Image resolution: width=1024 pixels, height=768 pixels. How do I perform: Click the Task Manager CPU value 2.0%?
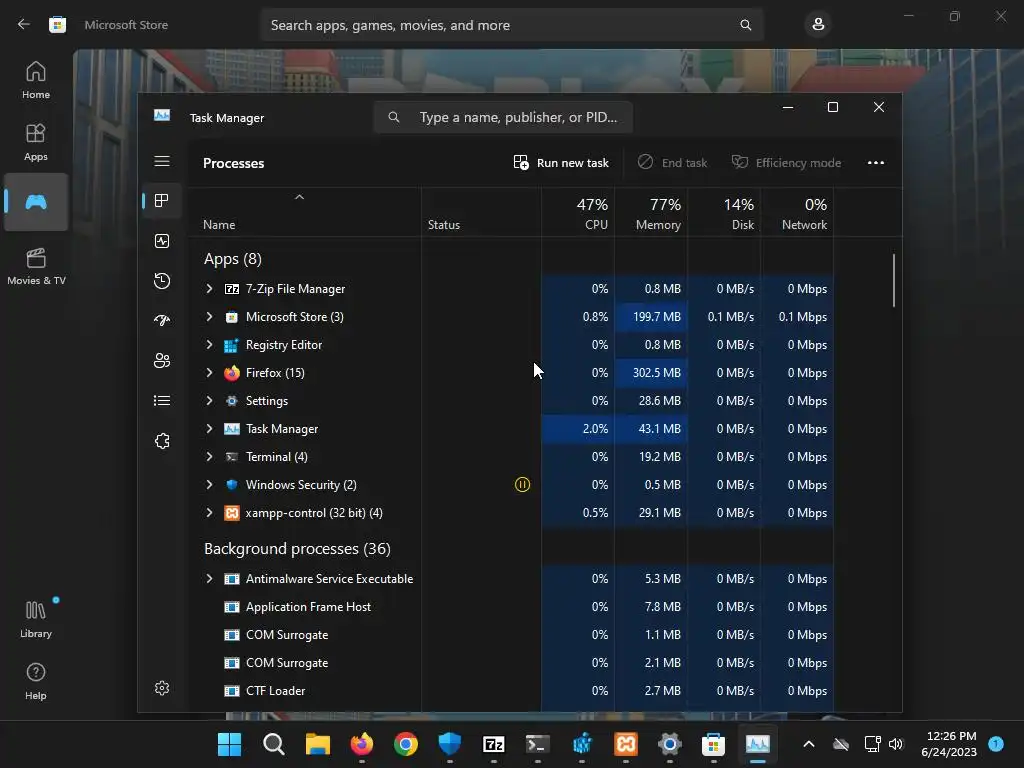(595, 429)
